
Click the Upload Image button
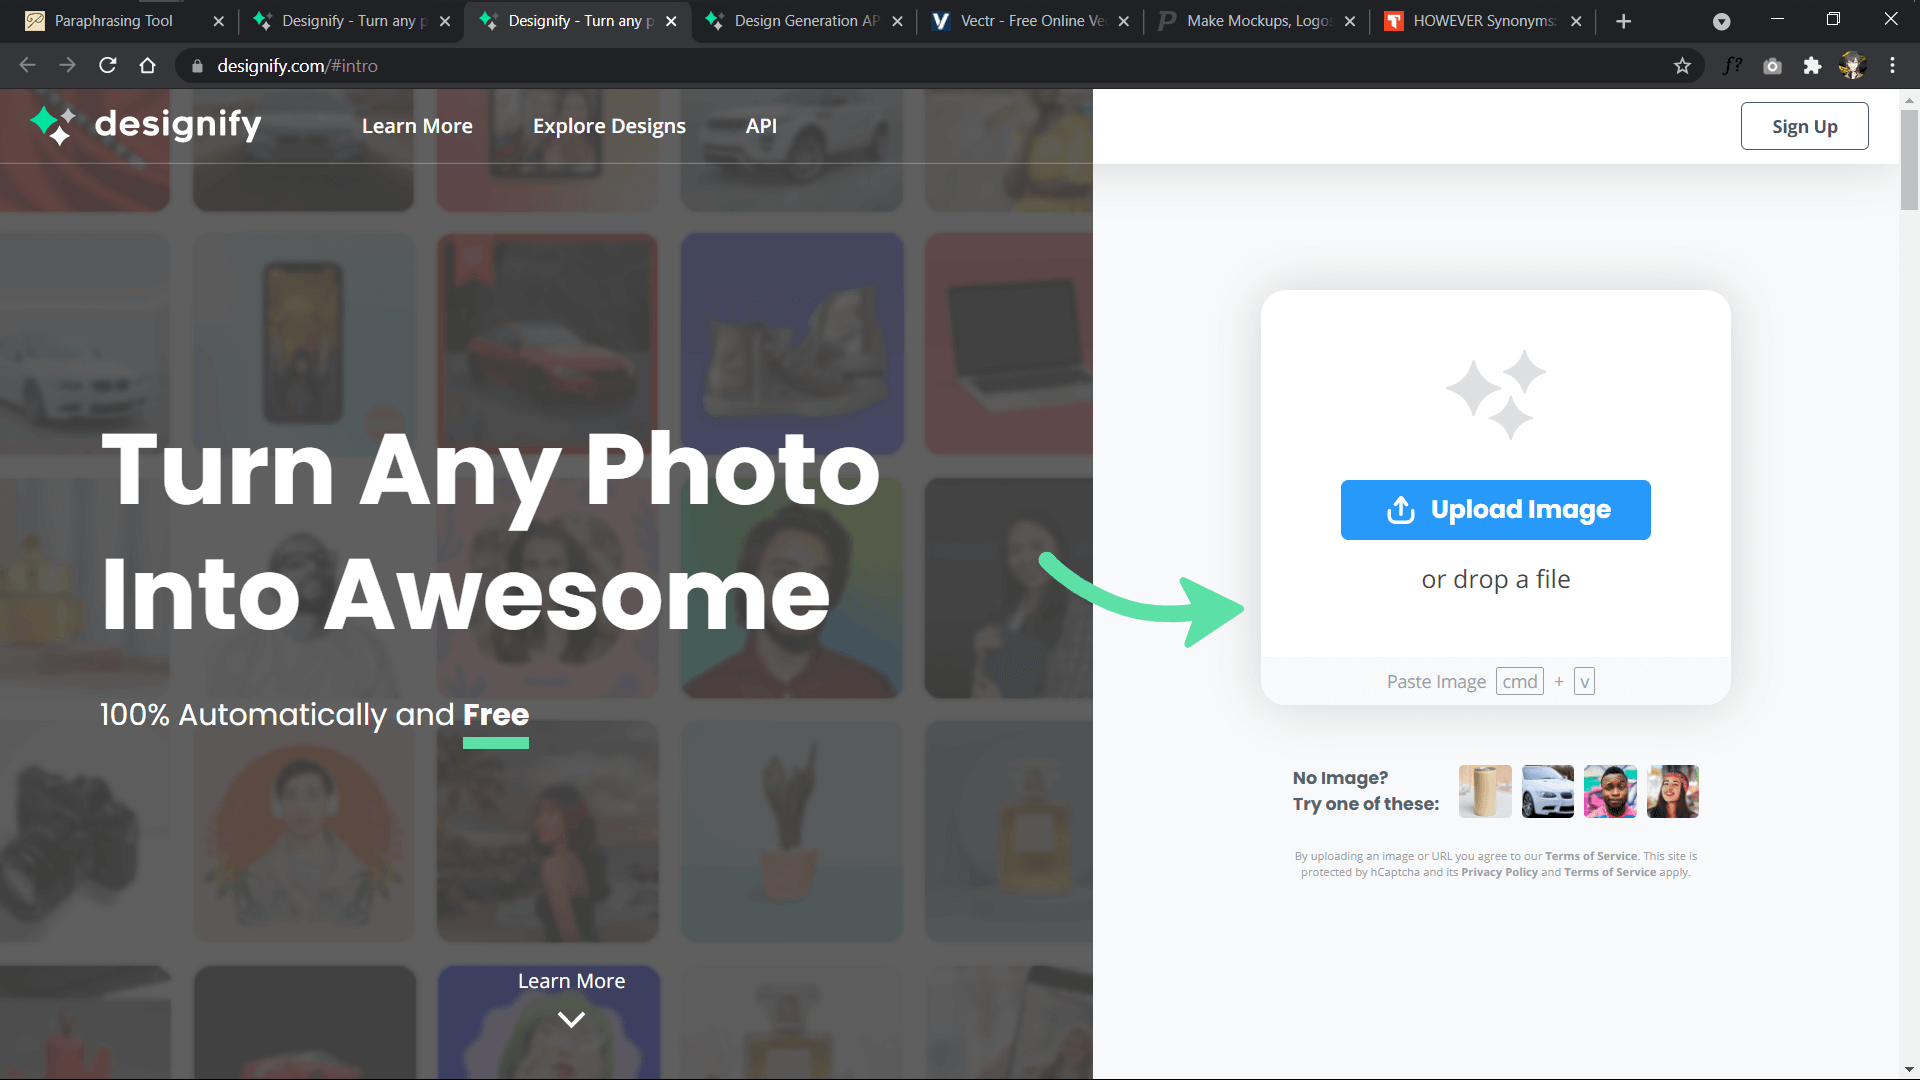pos(1495,510)
